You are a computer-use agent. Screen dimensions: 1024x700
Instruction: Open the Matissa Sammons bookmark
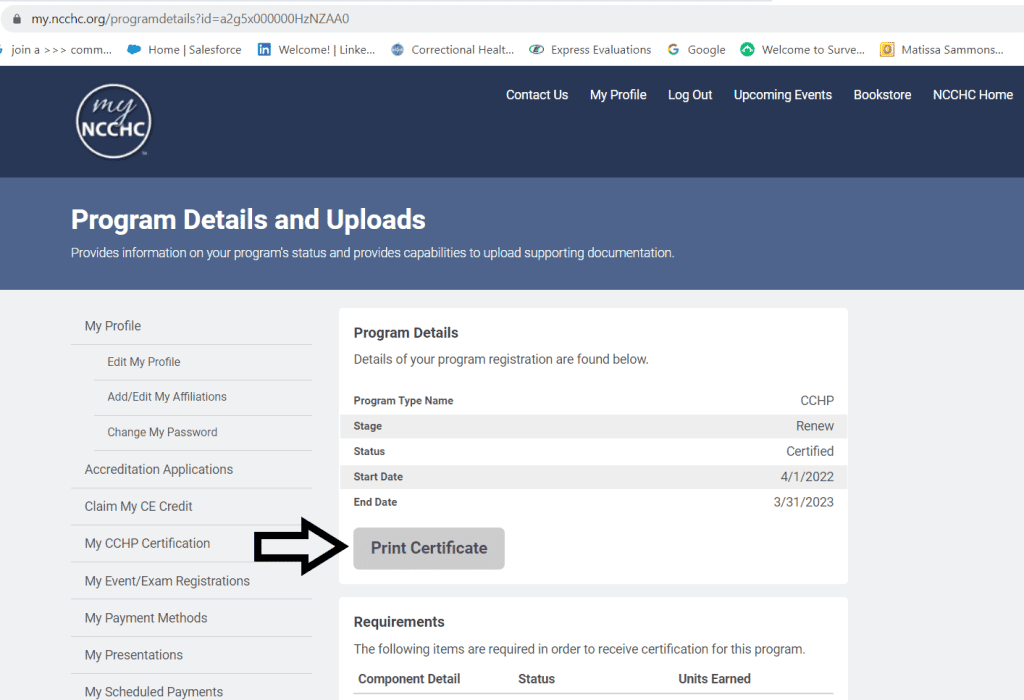pos(941,49)
